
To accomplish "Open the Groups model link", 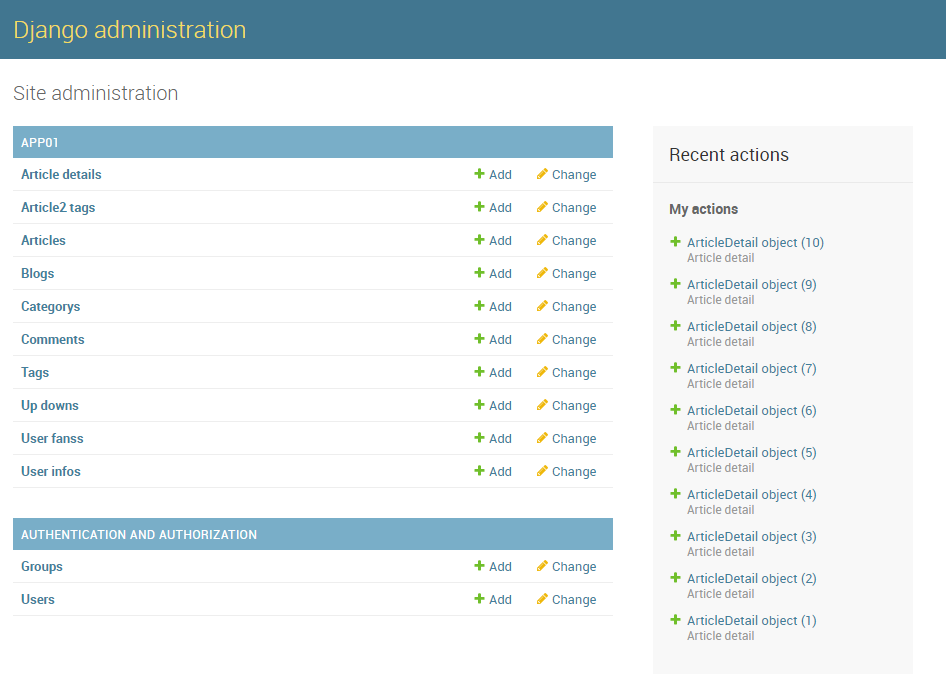I will pyautogui.click(x=42, y=567).
